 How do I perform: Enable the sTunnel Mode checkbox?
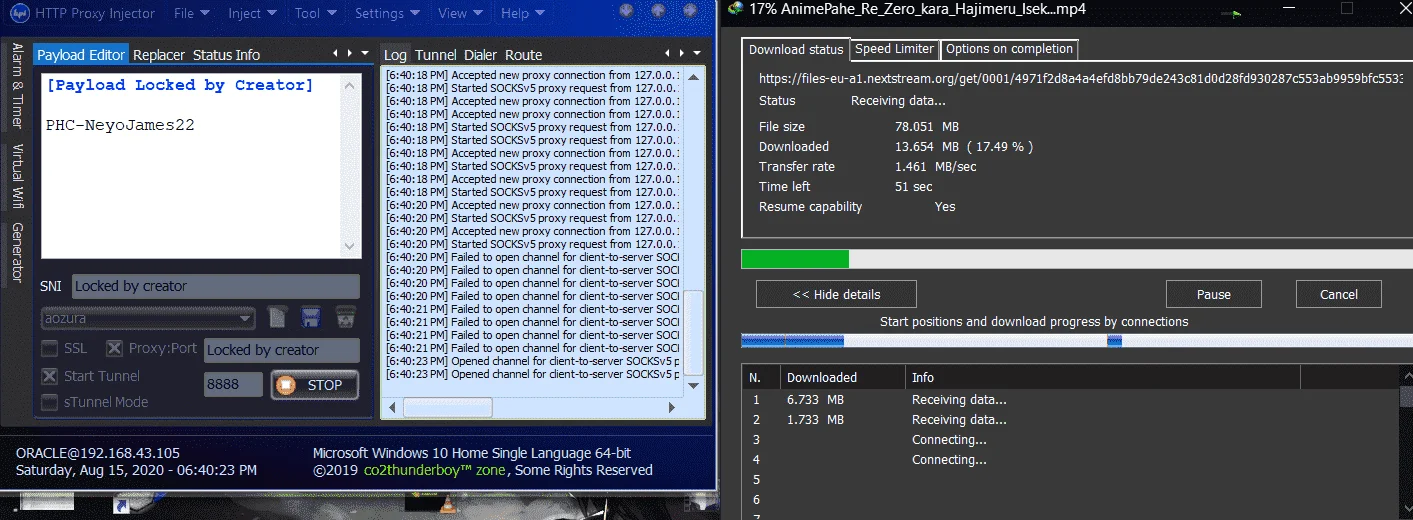[49, 402]
